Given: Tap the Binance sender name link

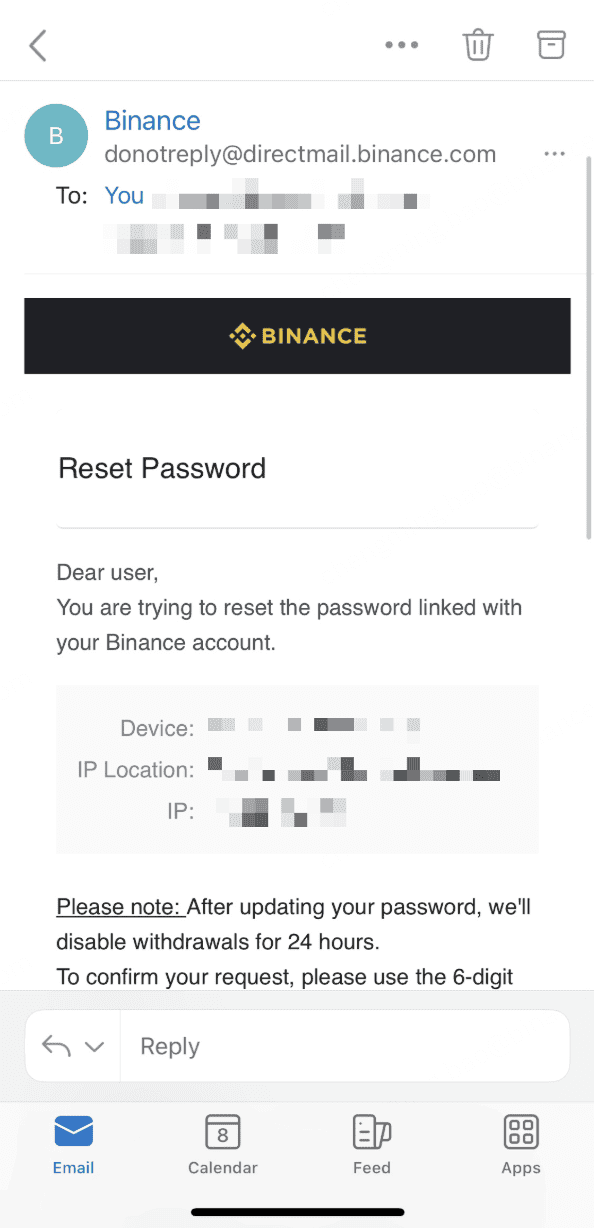Looking at the screenshot, I should click(152, 121).
